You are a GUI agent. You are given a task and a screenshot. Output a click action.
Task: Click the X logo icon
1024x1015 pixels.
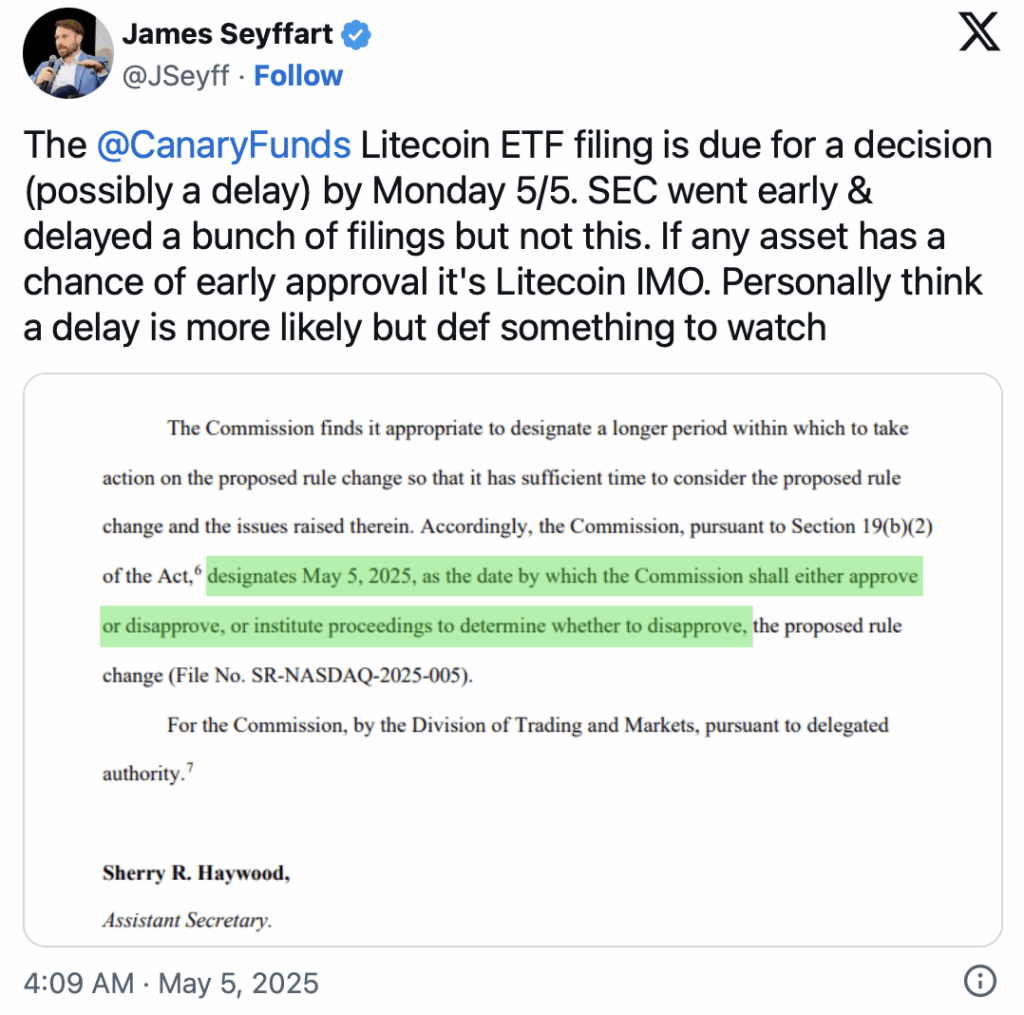[979, 33]
